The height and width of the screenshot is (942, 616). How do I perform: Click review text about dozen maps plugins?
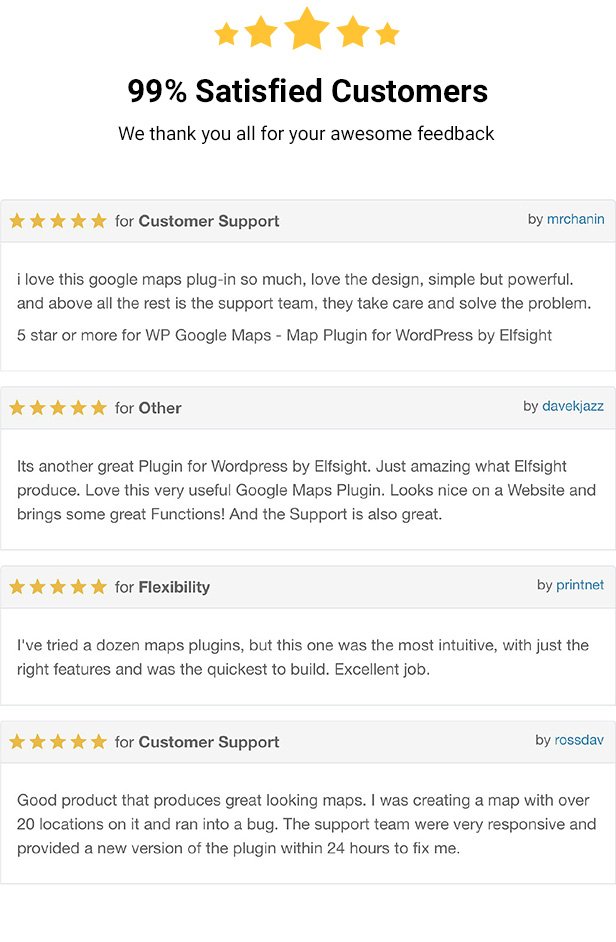pyautogui.click(x=303, y=657)
